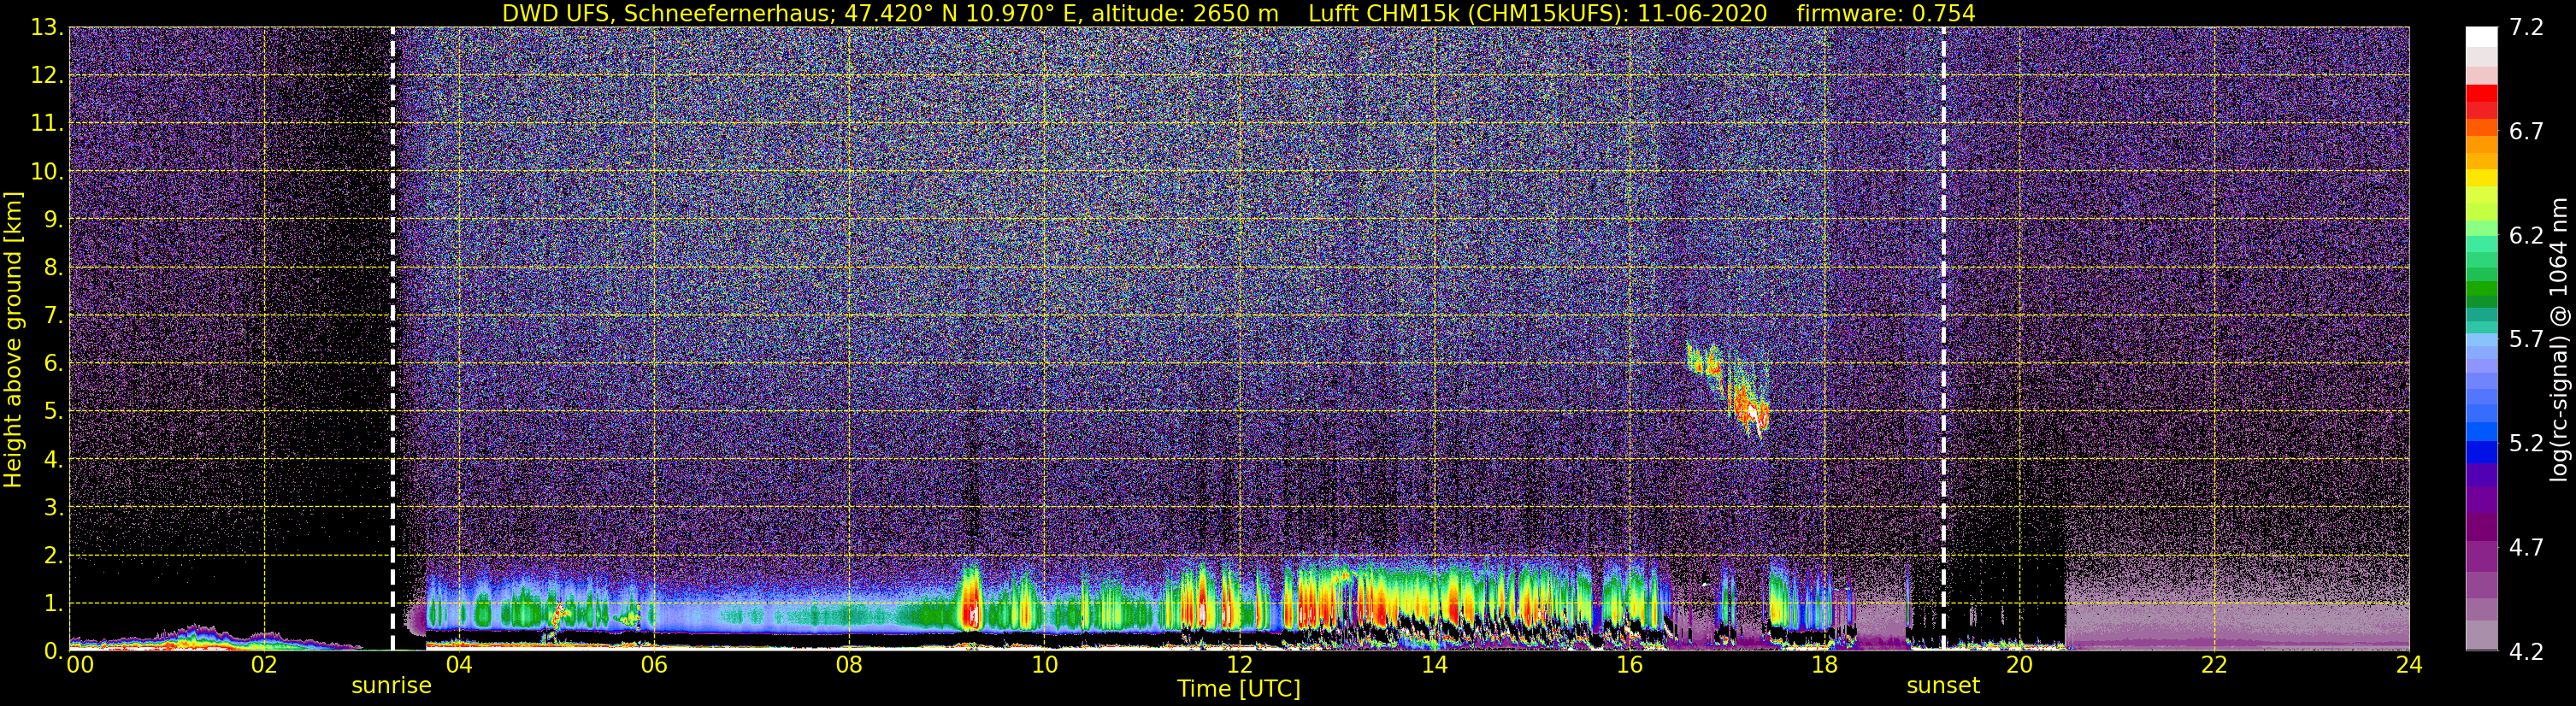Click the time axis tick label '06'

tap(654, 665)
